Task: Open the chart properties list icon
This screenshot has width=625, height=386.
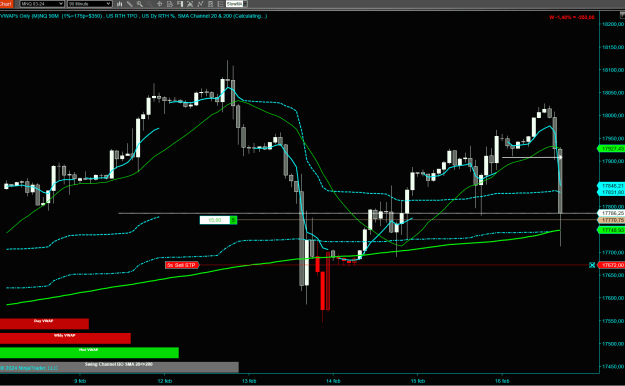Action: (220, 4)
